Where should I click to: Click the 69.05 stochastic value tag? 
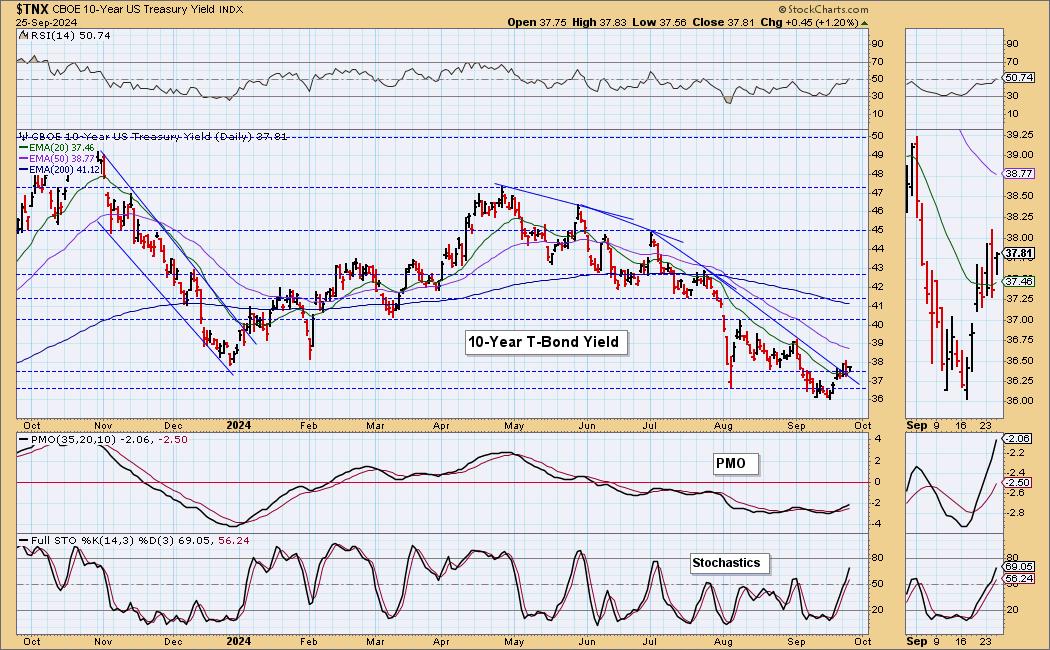pos(1019,566)
